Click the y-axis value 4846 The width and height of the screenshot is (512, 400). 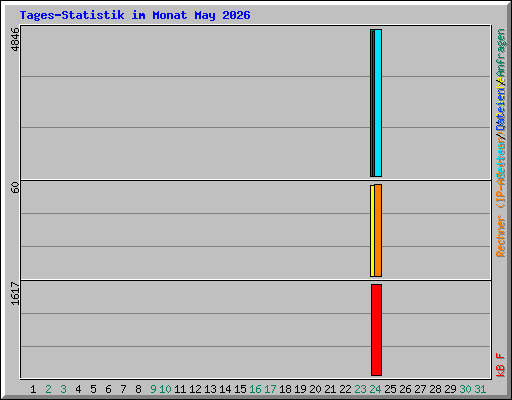pos(15,39)
